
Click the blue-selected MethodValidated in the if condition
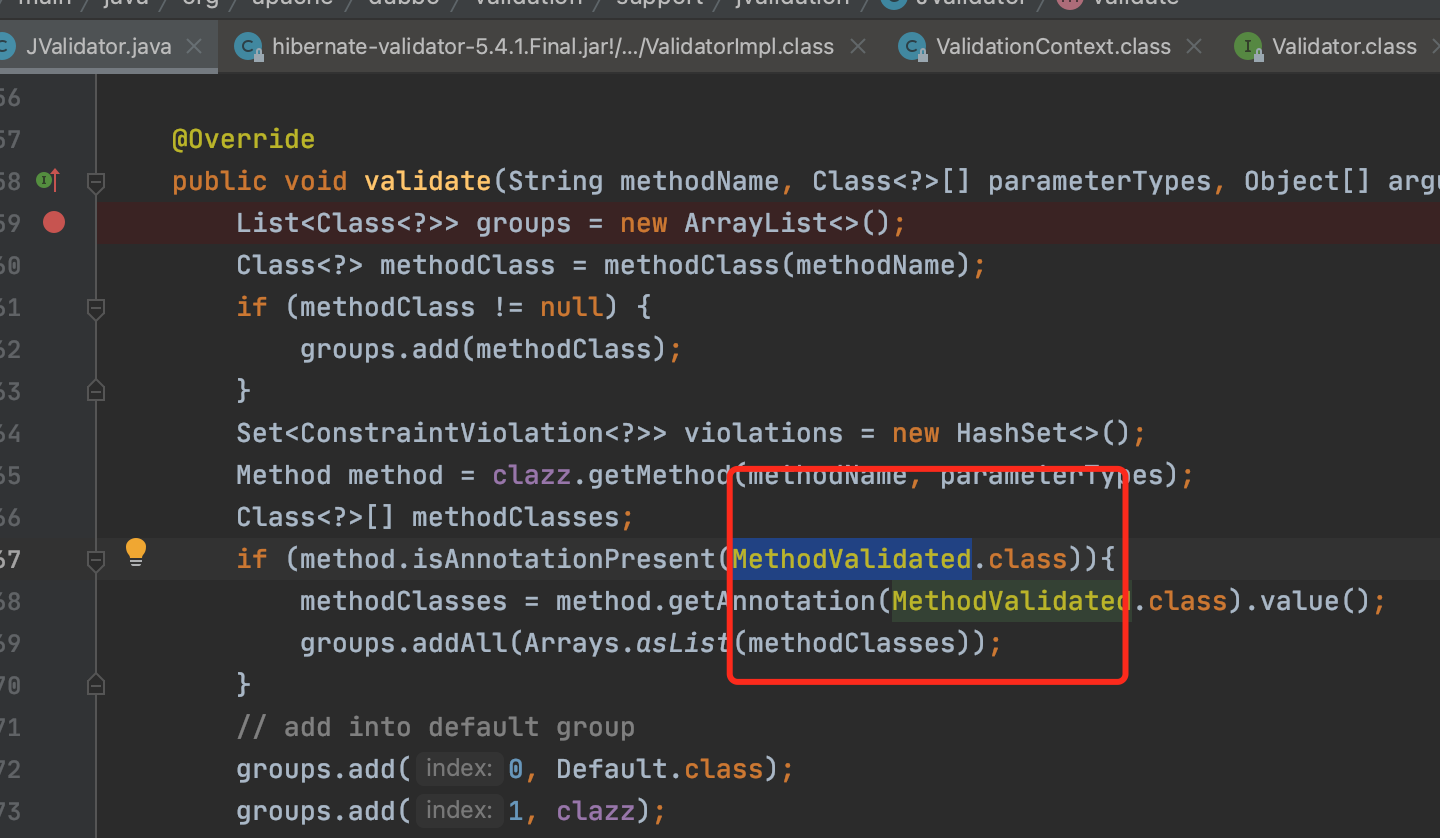pos(852,559)
